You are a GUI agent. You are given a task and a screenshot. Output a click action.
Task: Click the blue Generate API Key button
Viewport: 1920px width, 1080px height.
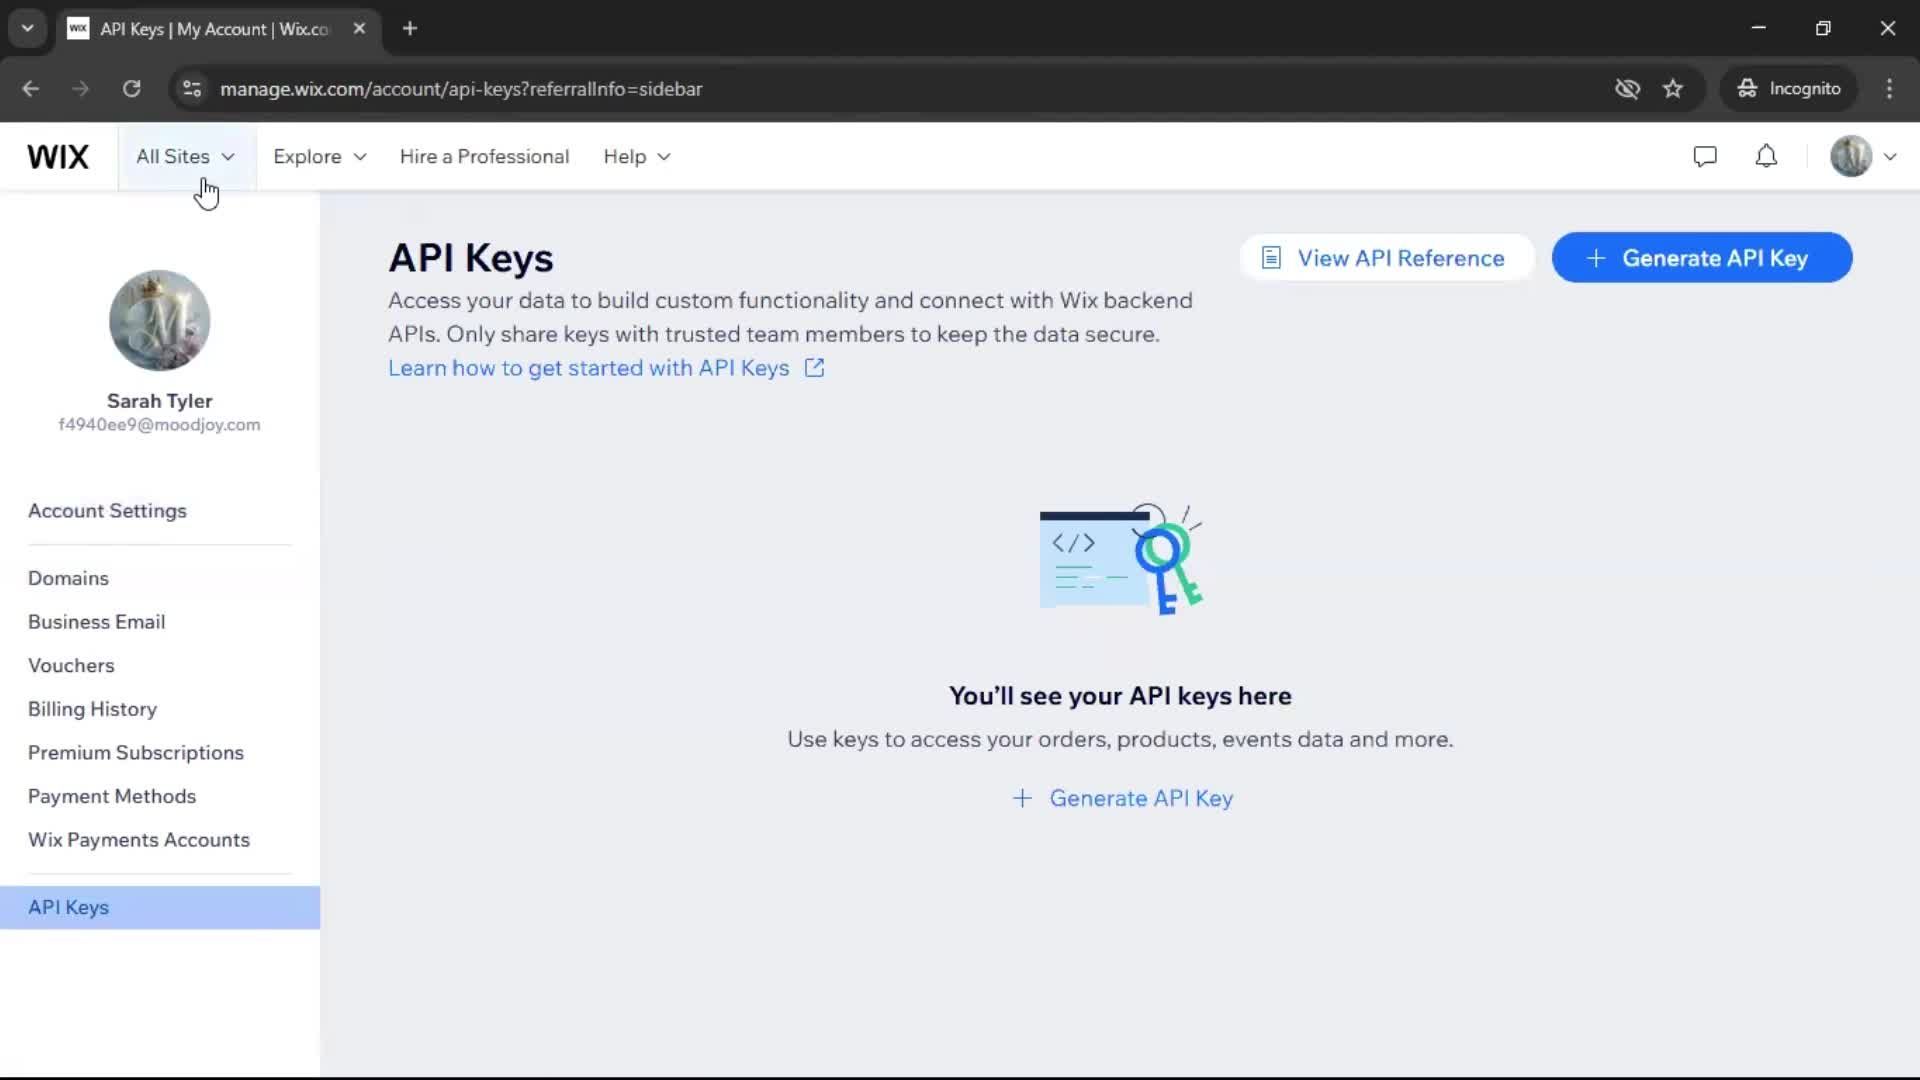(x=1702, y=258)
